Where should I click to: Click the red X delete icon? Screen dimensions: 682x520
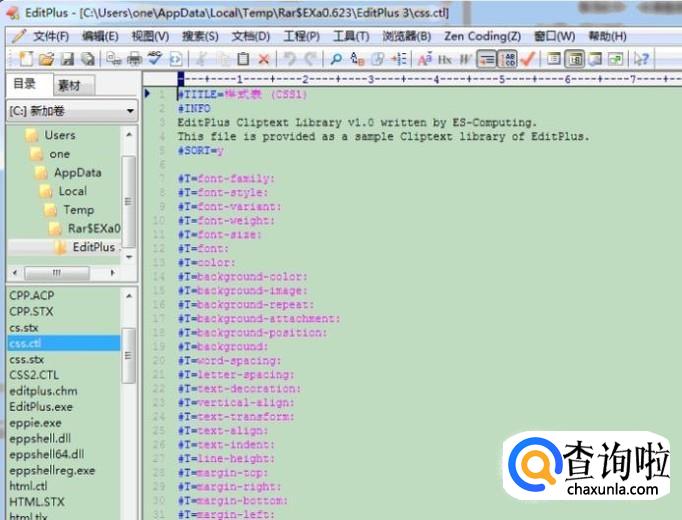(264, 59)
